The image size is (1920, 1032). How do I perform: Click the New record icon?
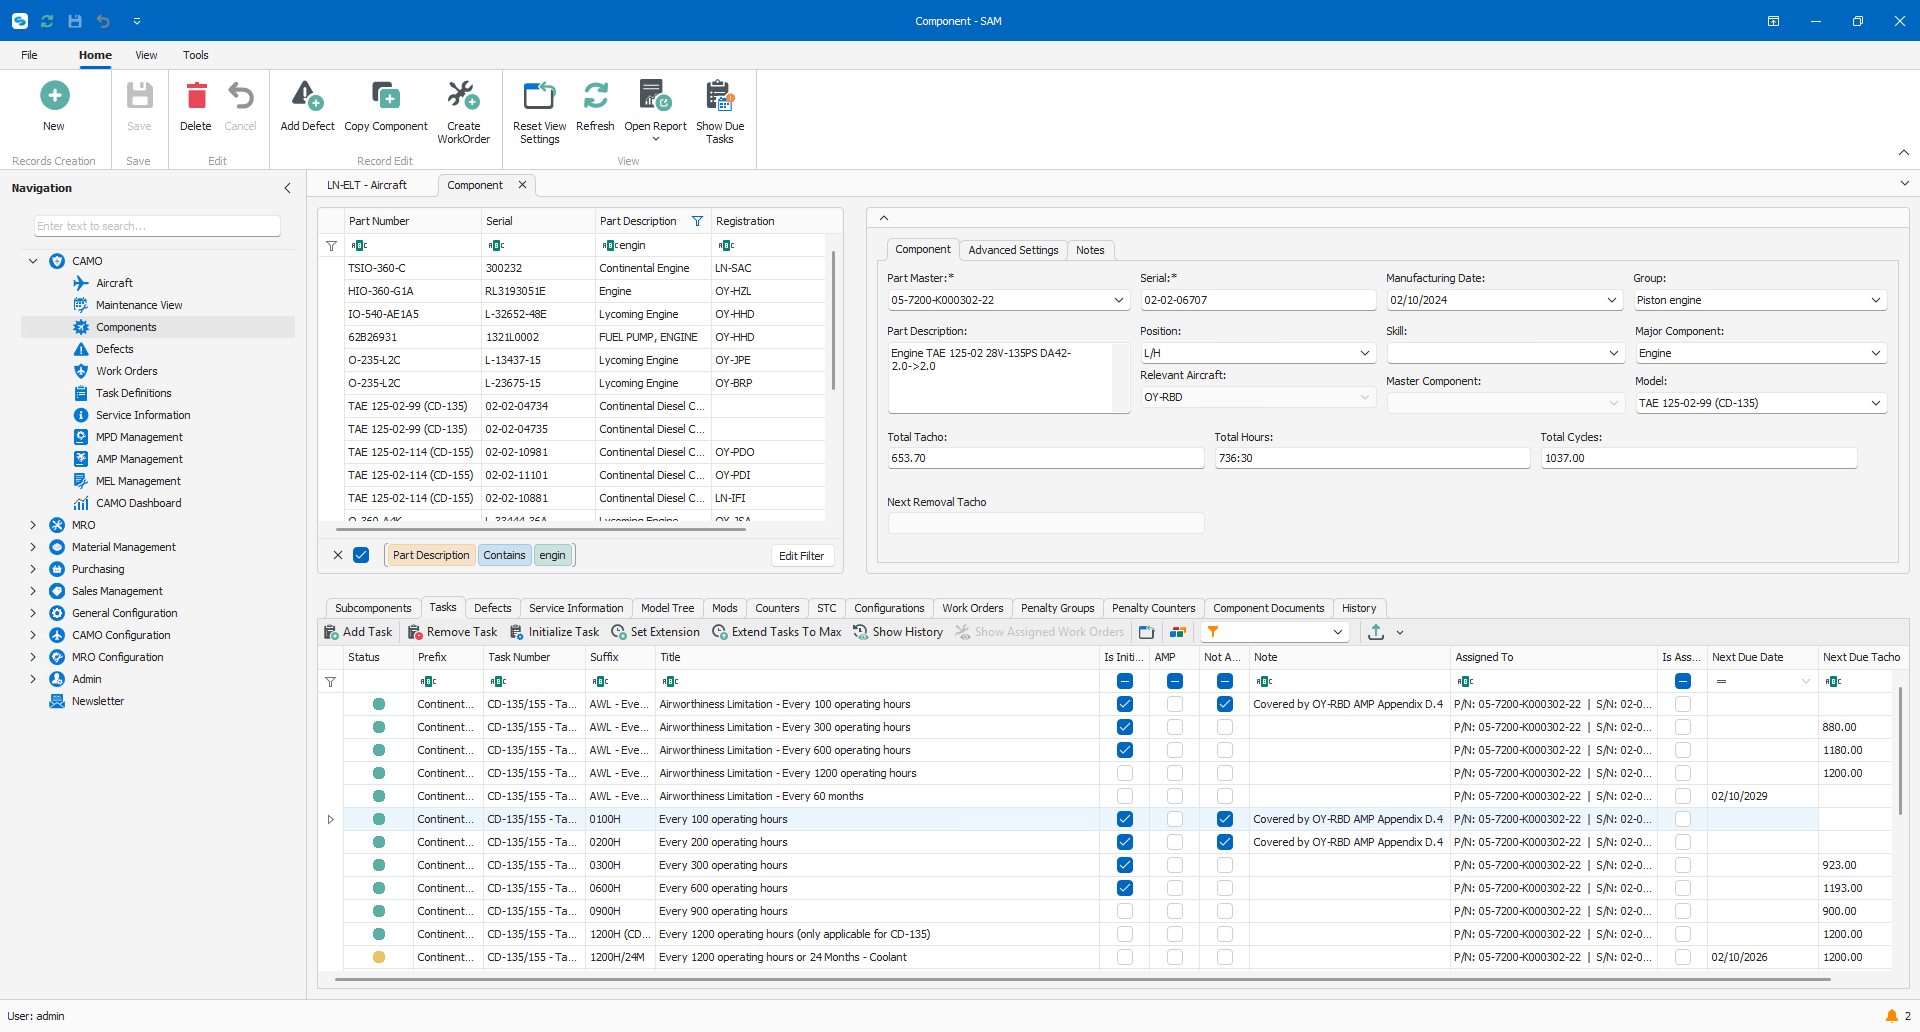54,96
